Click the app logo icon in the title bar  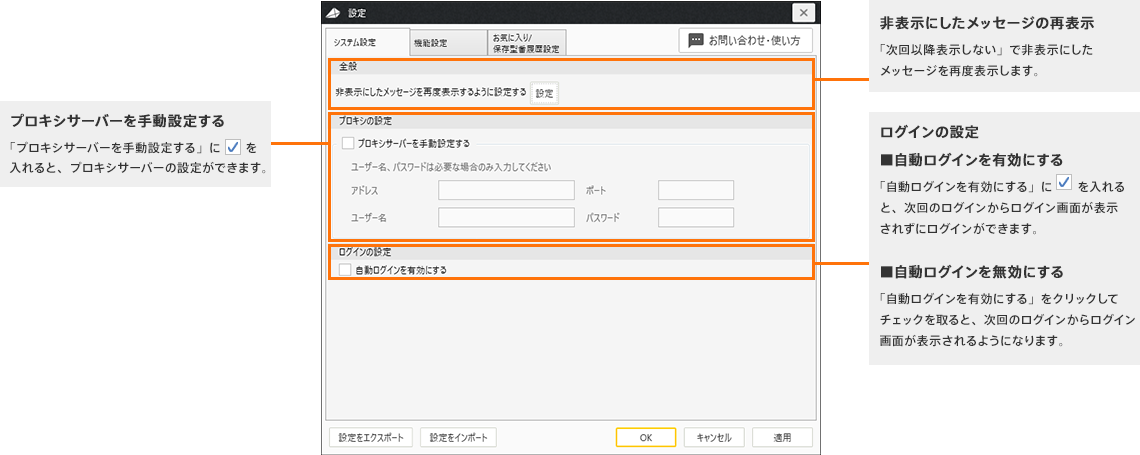(x=335, y=13)
